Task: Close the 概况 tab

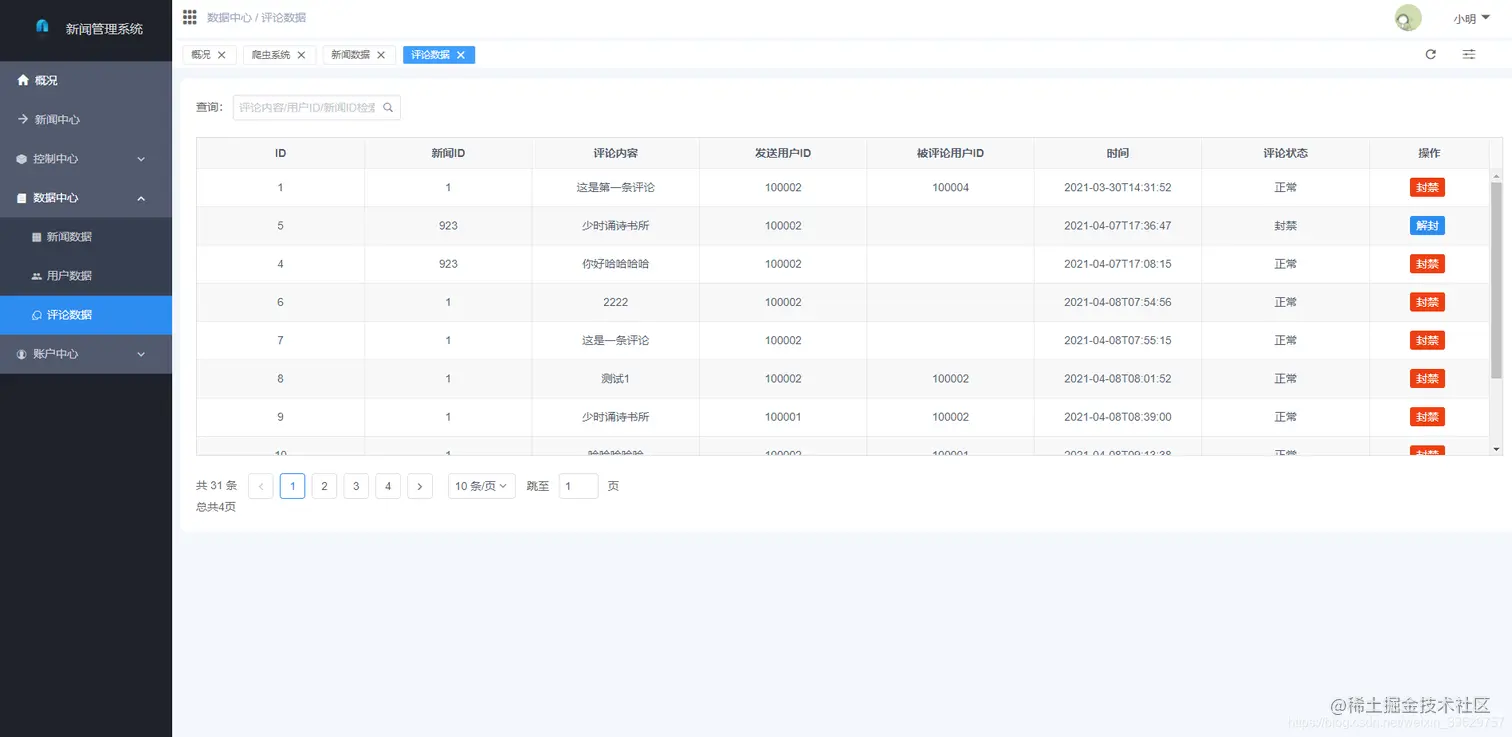Action: 222,55
